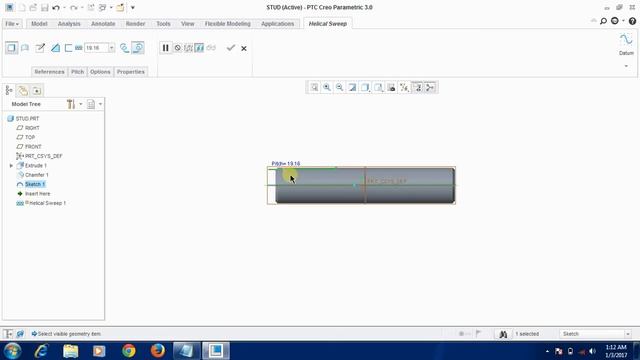
Task: Open Google Chrome from the taskbar
Action: click(x=129, y=351)
